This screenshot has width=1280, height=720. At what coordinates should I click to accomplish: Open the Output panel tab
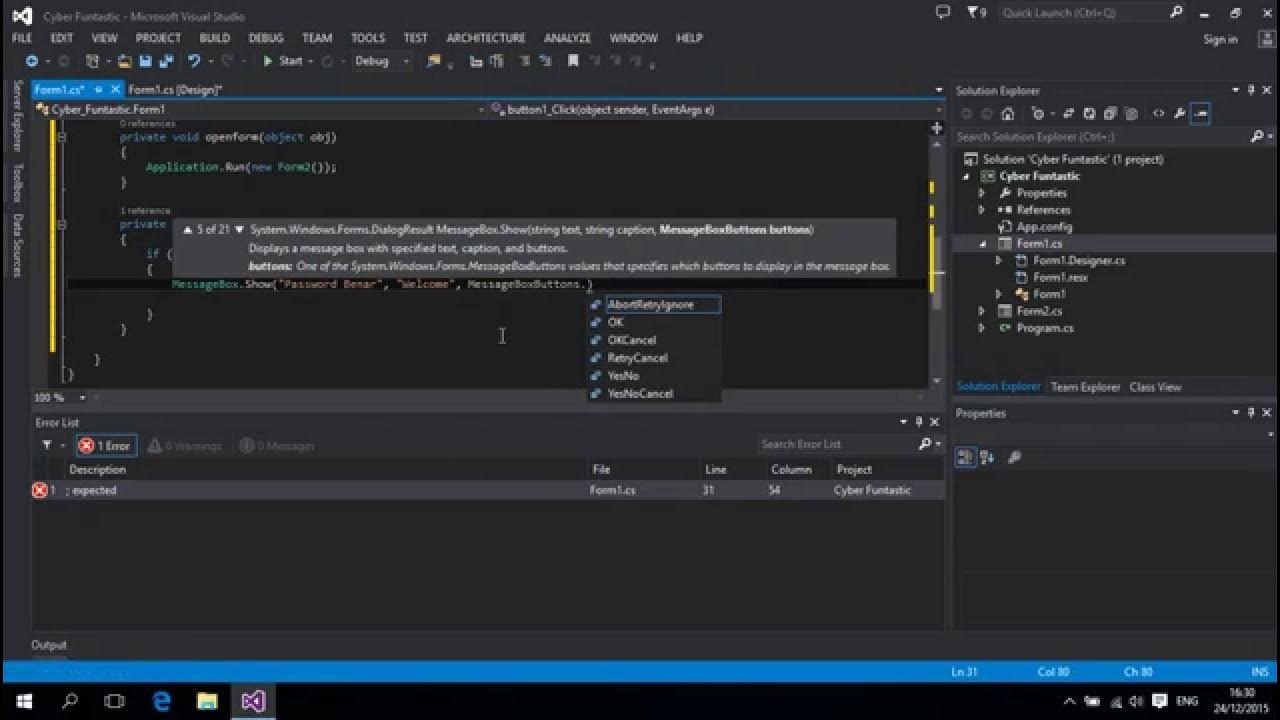tap(49, 645)
